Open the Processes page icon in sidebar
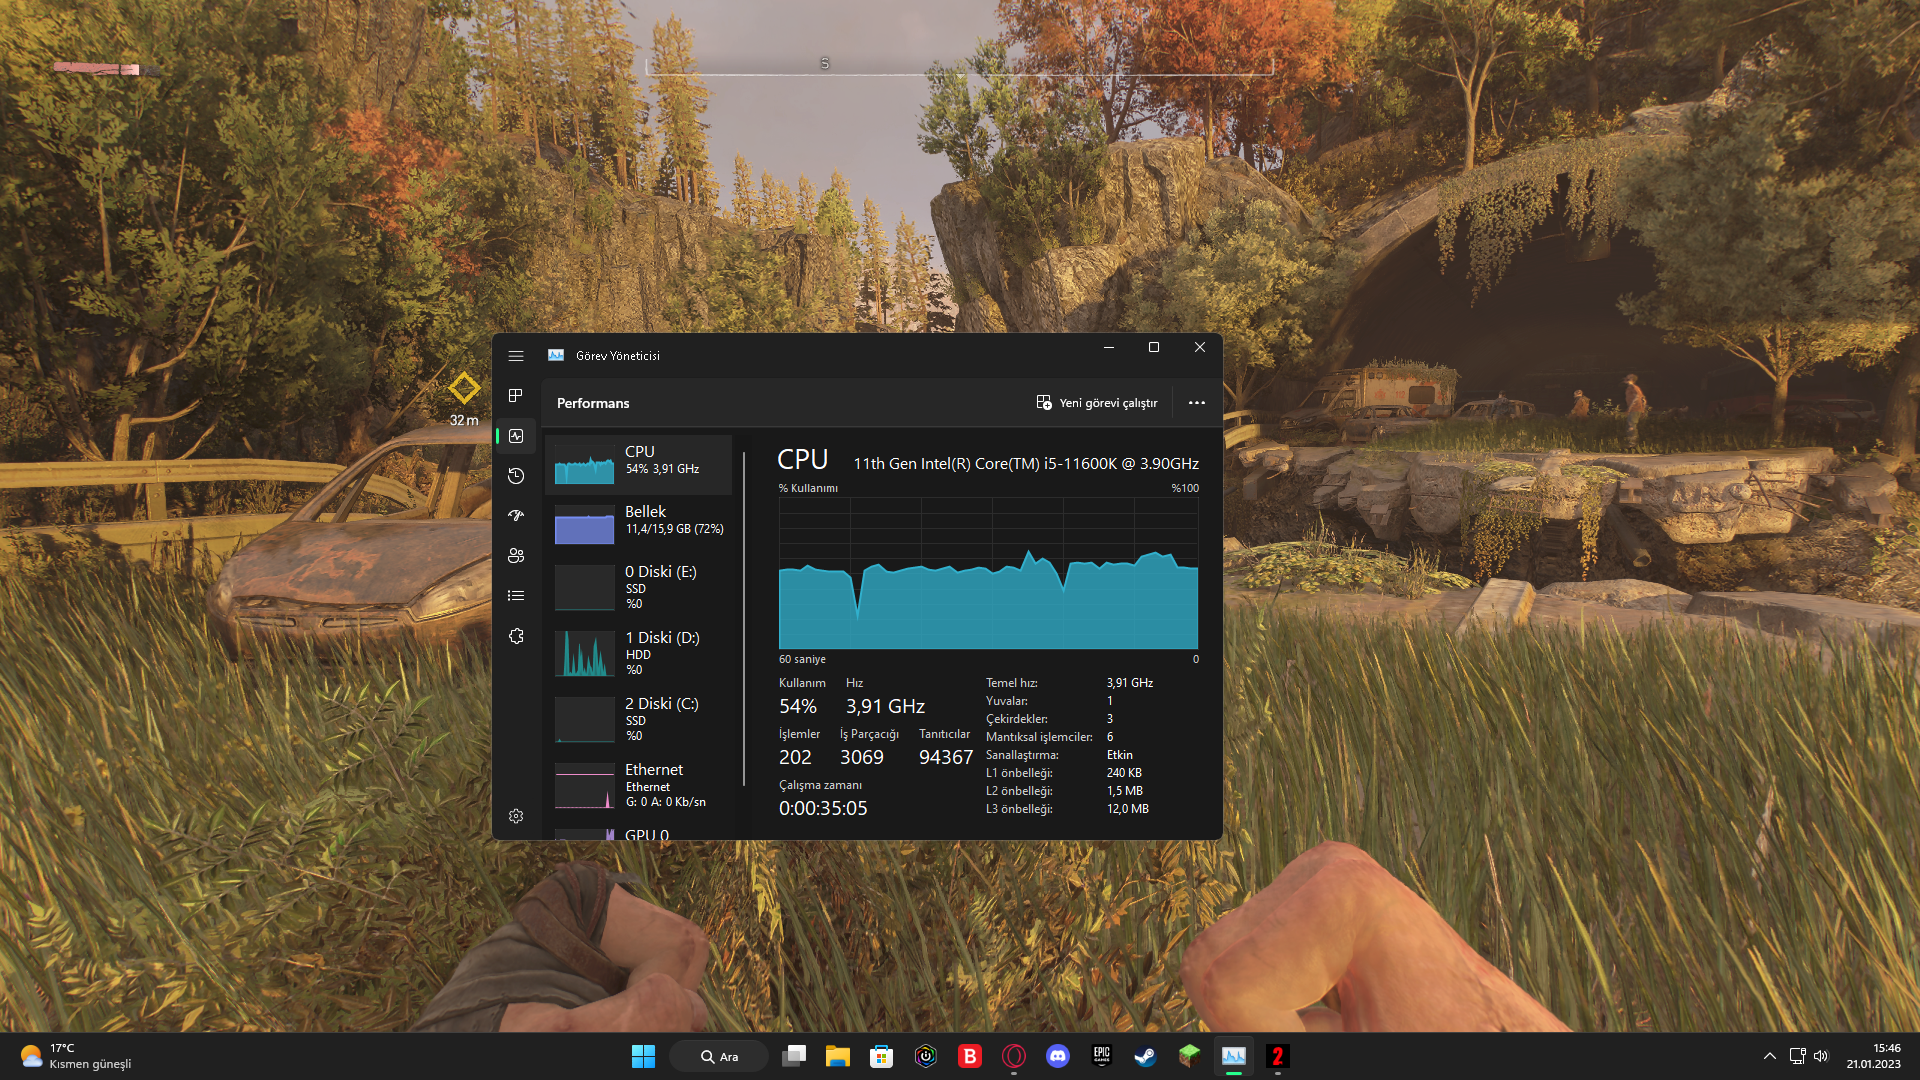1920x1080 pixels. (x=516, y=396)
